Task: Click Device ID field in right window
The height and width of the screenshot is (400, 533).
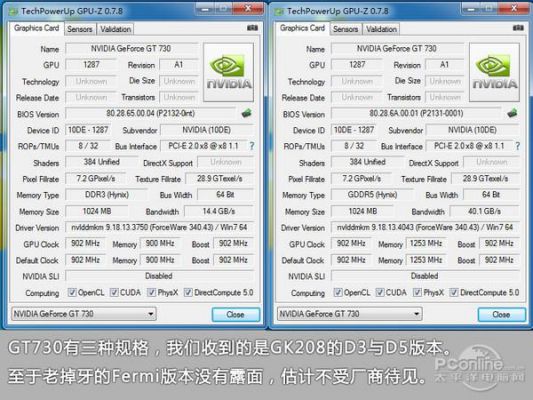Action: 354,130
